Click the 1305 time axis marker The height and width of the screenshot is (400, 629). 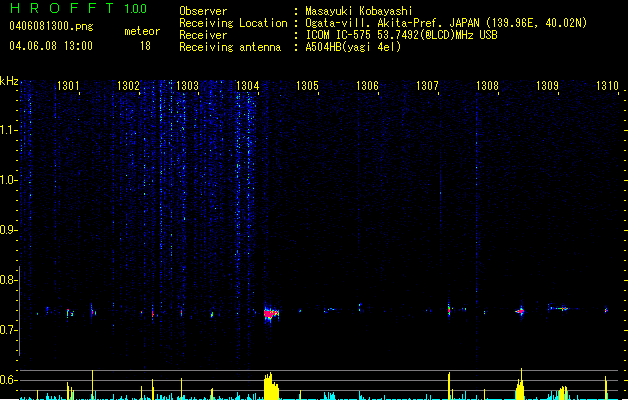point(307,86)
